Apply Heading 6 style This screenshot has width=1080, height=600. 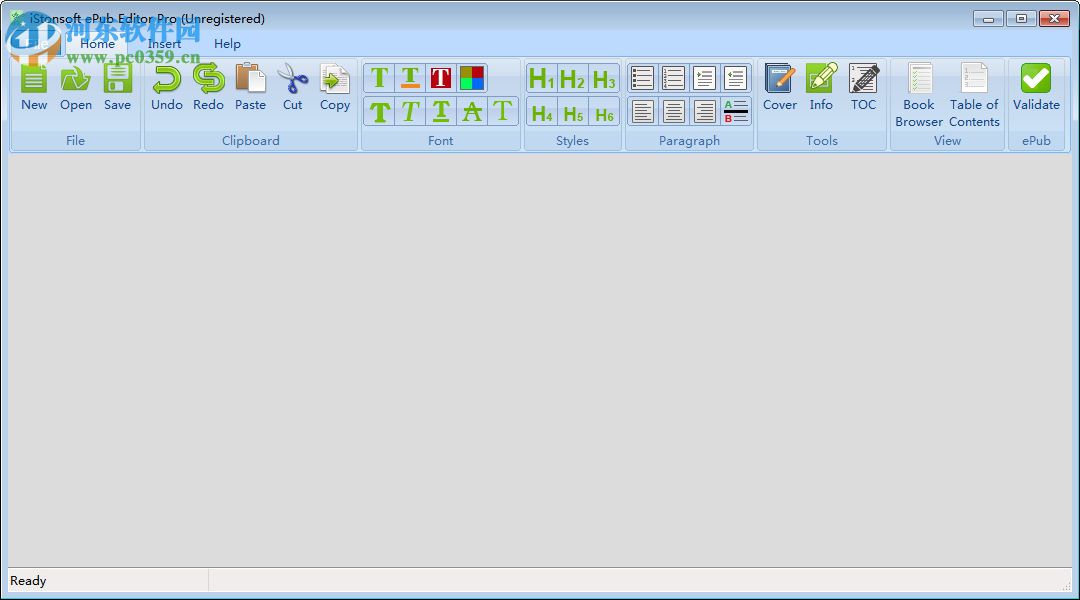[x=604, y=113]
